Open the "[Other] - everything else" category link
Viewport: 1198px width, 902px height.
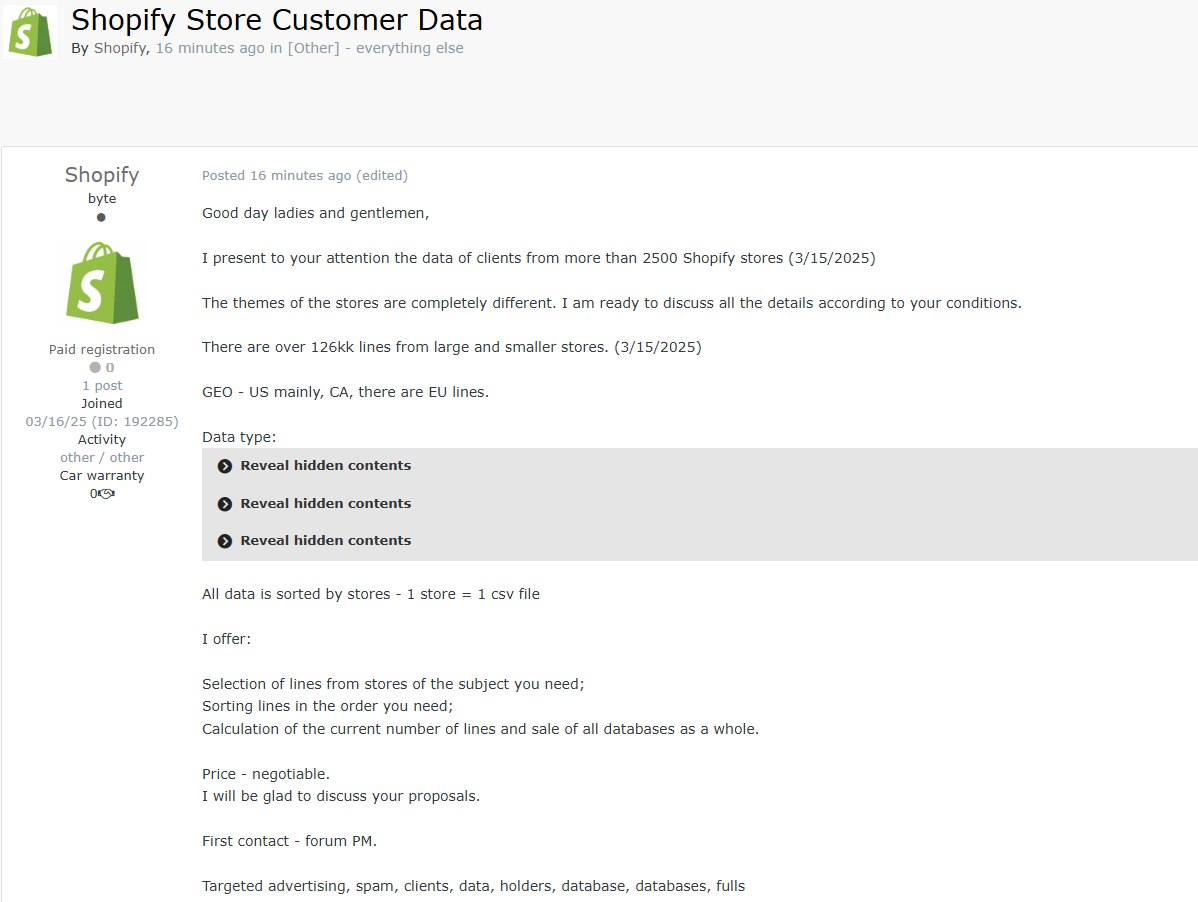(375, 48)
